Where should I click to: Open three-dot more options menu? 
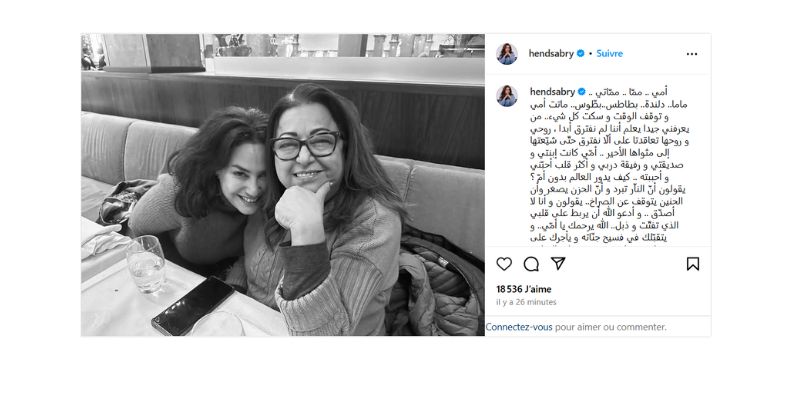(x=691, y=54)
